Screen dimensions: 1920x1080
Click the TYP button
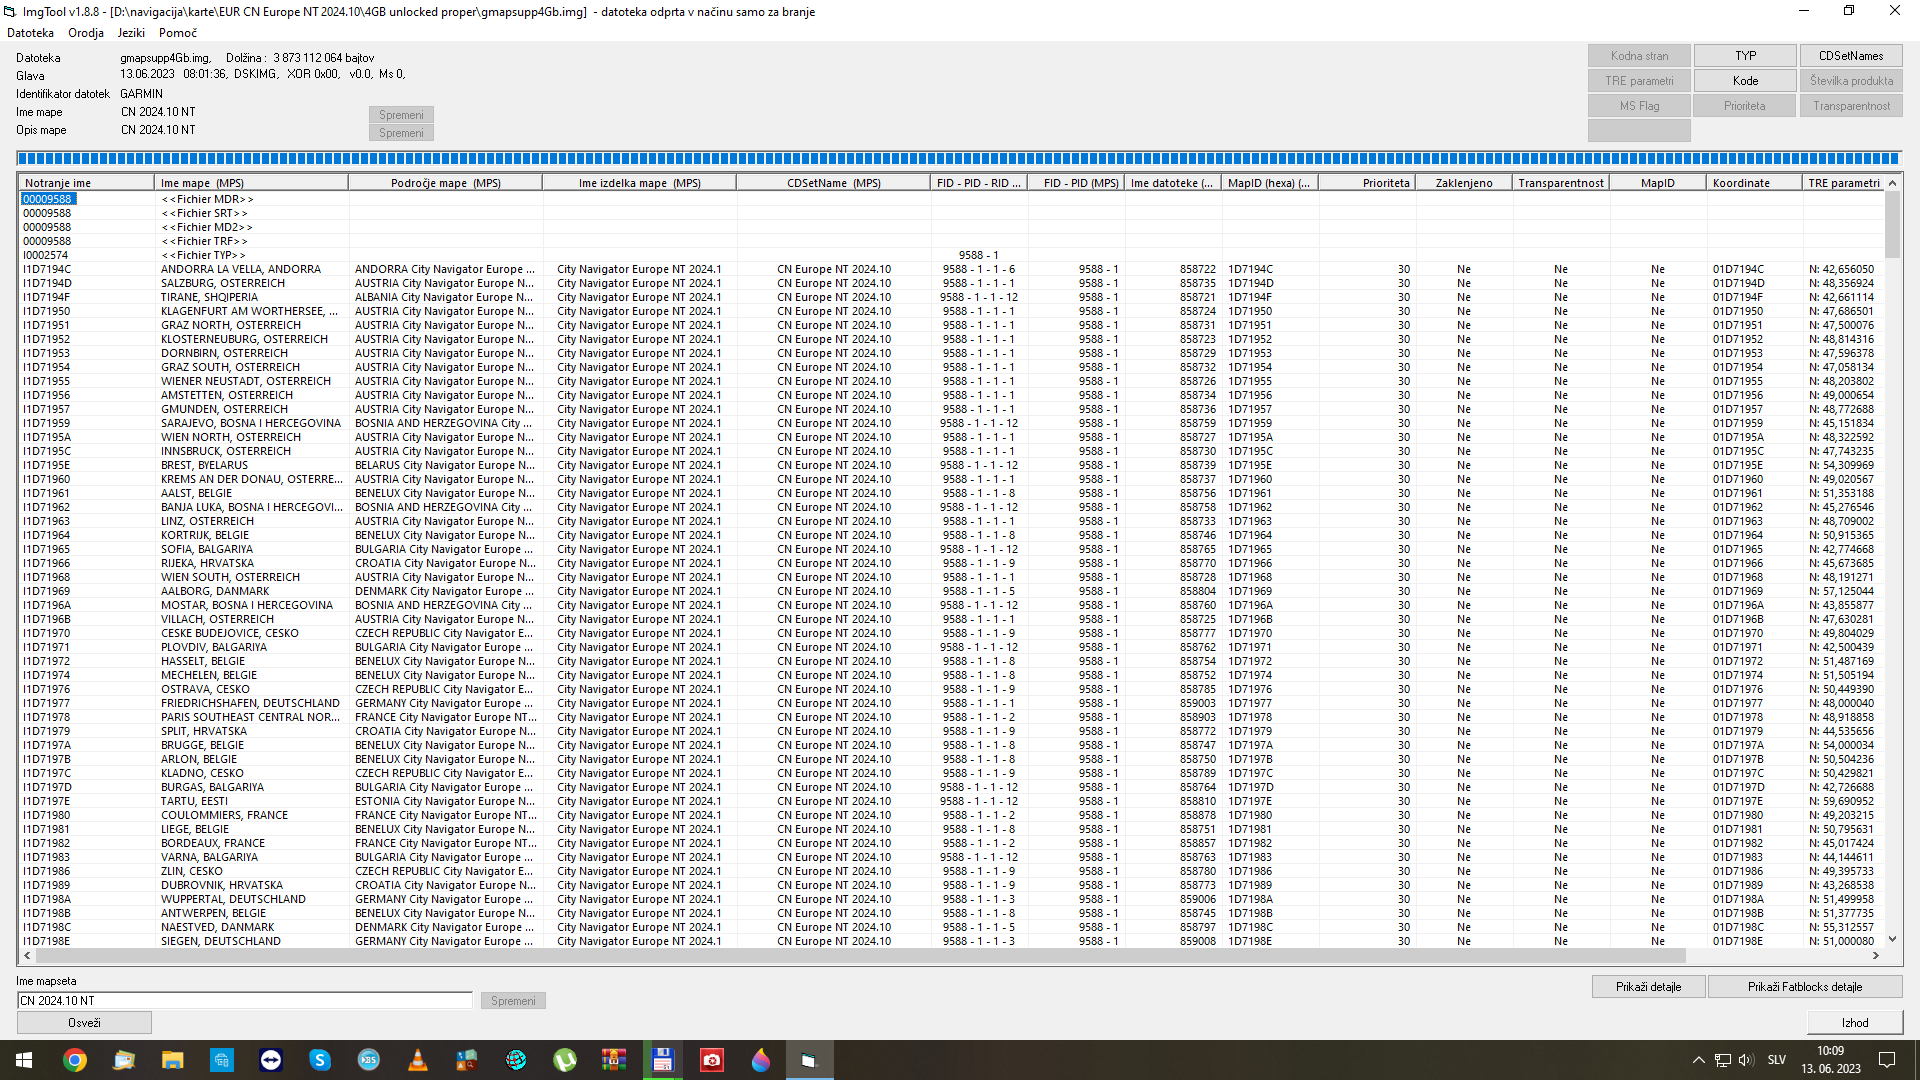pos(1745,56)
